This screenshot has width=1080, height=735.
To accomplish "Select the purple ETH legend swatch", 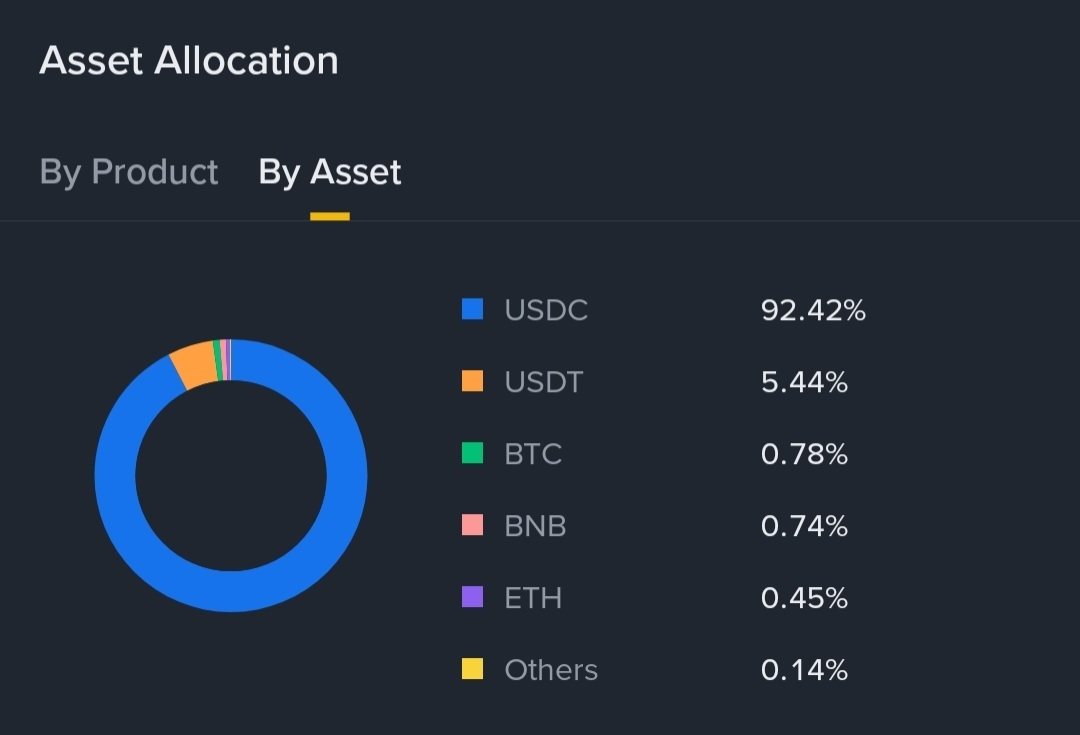I will point(472,597).
